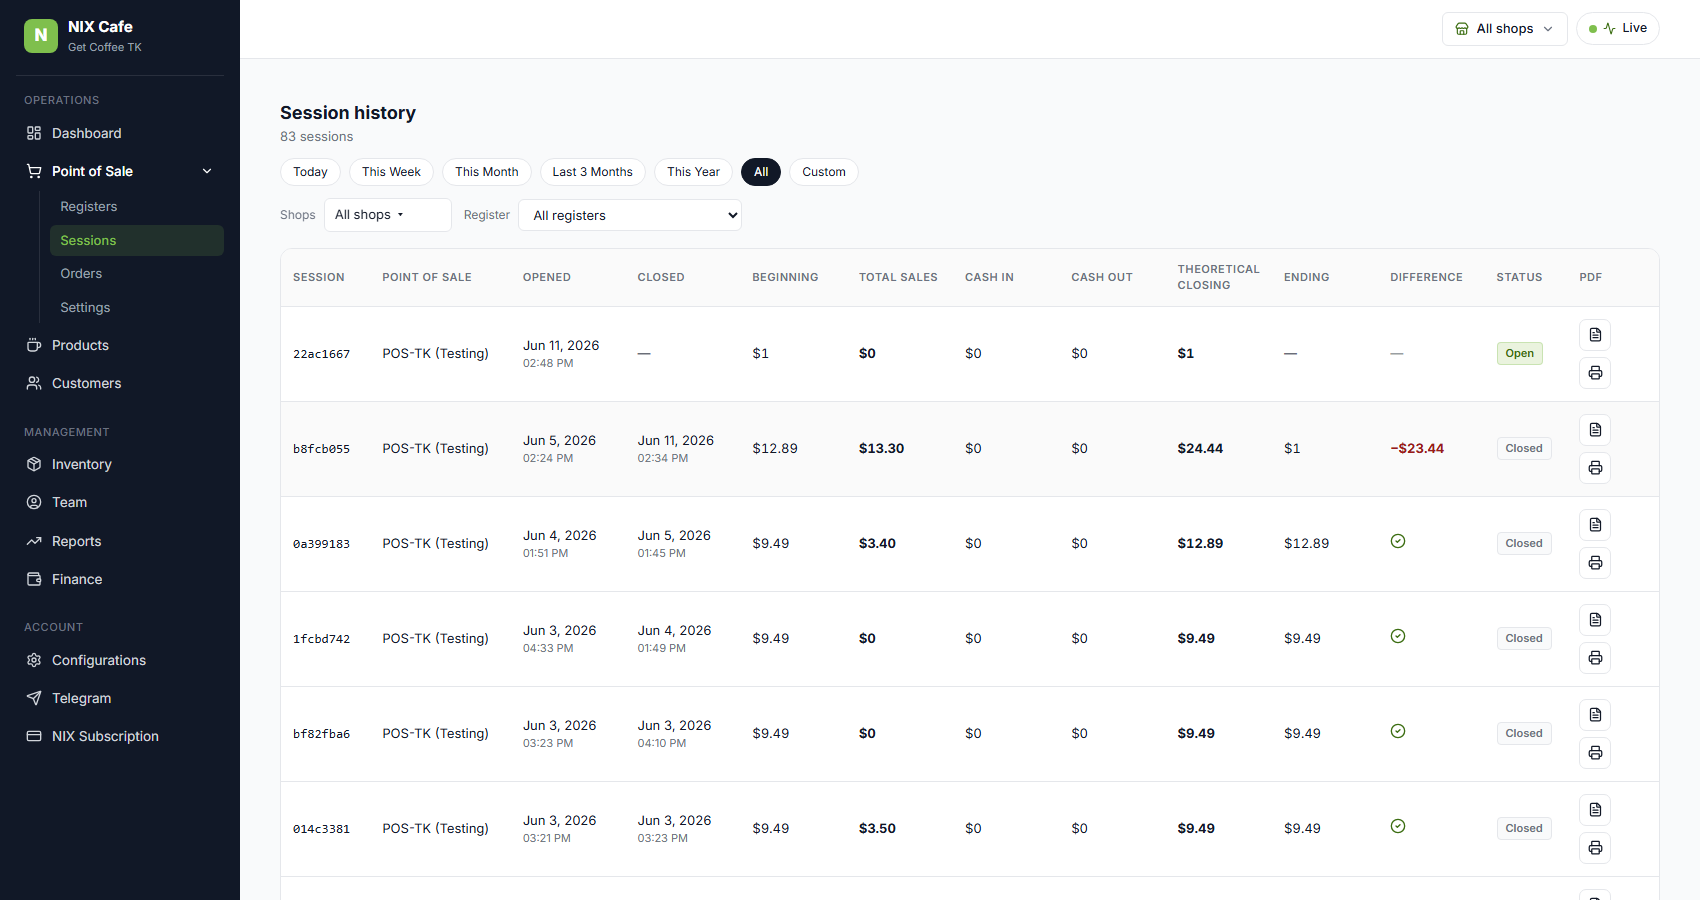Filter sessions by Today
This screenshot has height=900, width=1700.
click(310, 172)
